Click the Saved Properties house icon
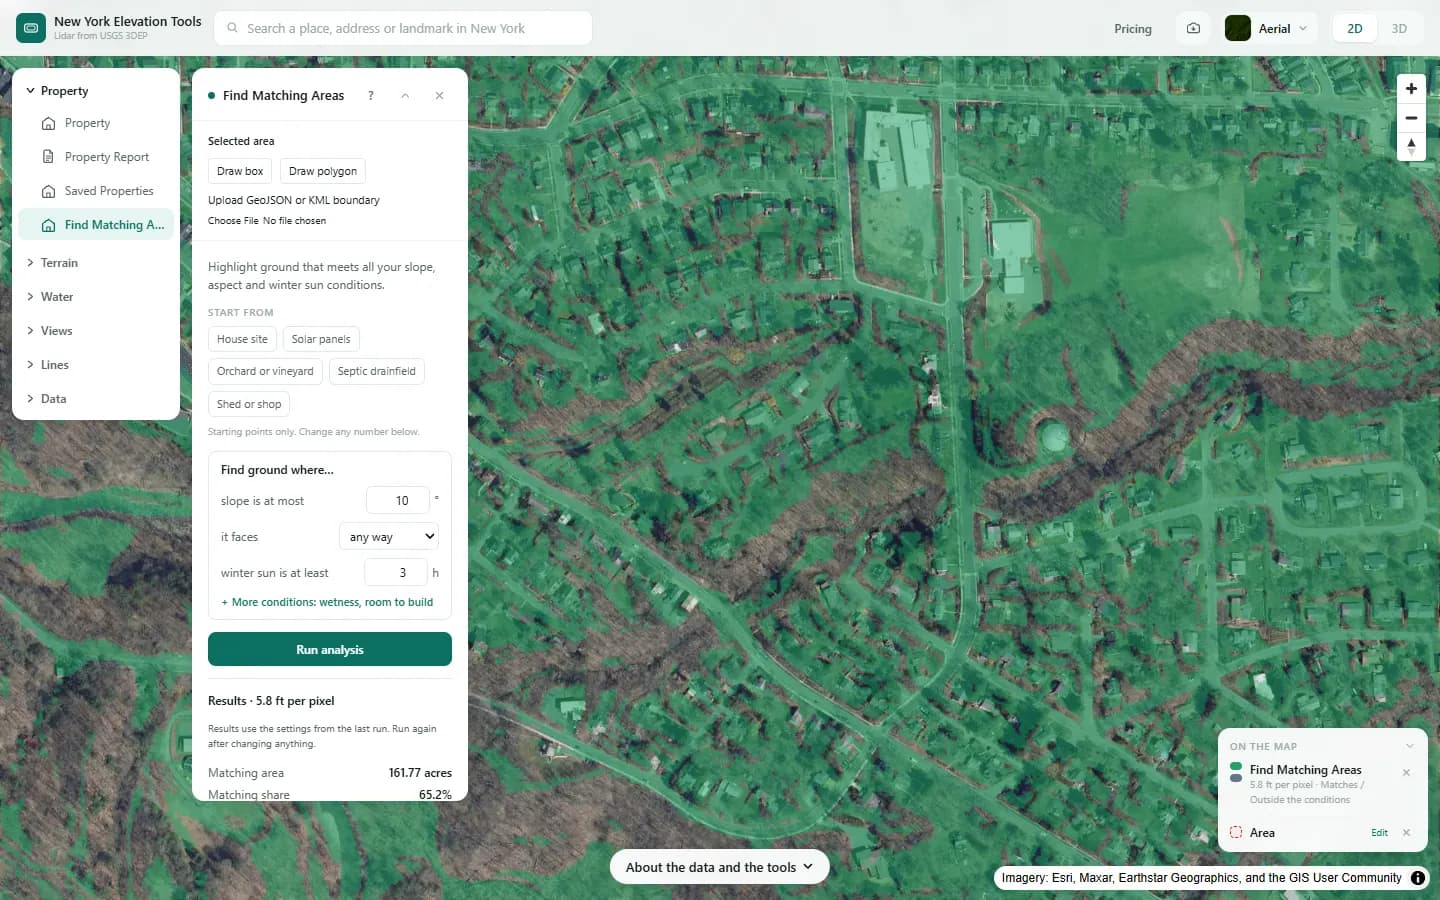 pyautogui.click(x=48, y=191)
